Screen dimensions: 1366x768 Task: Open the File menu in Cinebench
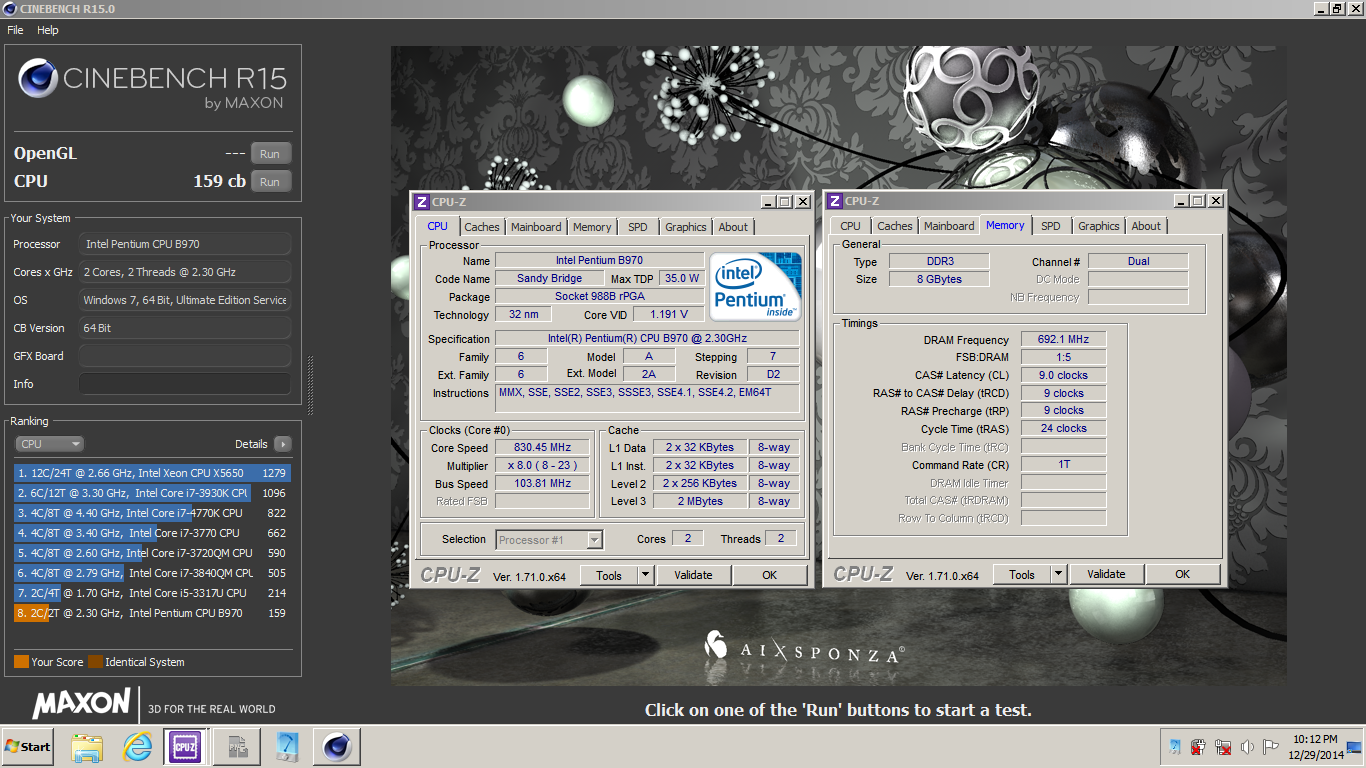tap(15, 30)
